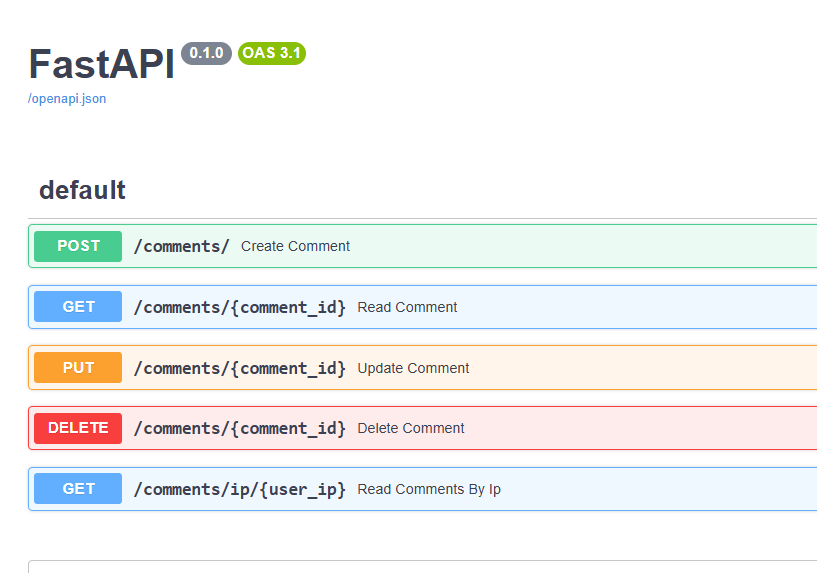
Task: Collapse the default tag section
Action: pos(82,190)
